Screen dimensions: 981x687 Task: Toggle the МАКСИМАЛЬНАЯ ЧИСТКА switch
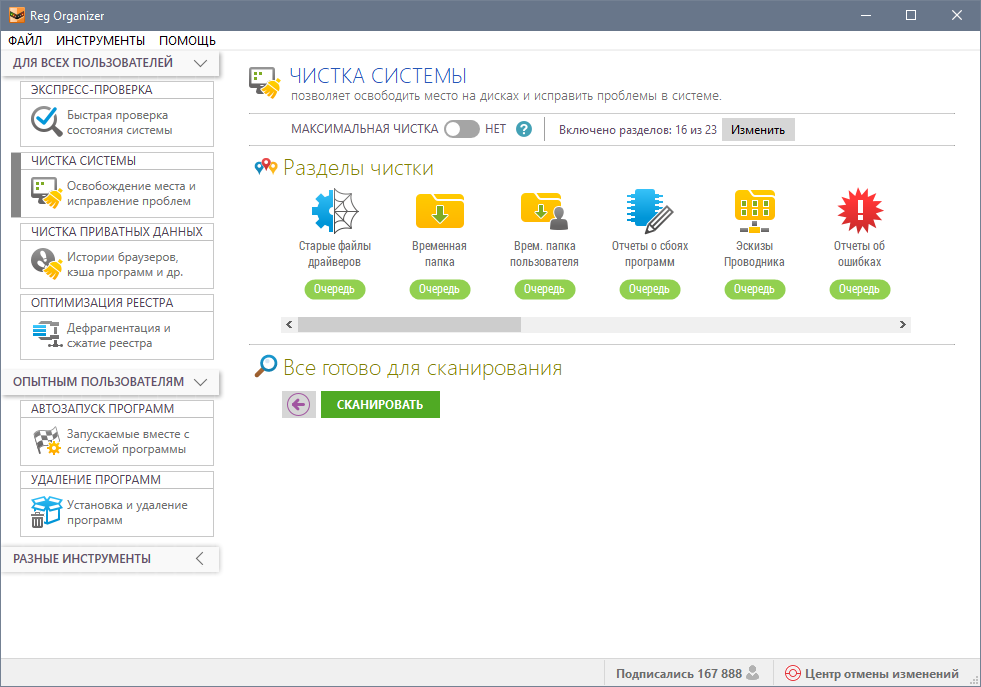pos(462,130)
